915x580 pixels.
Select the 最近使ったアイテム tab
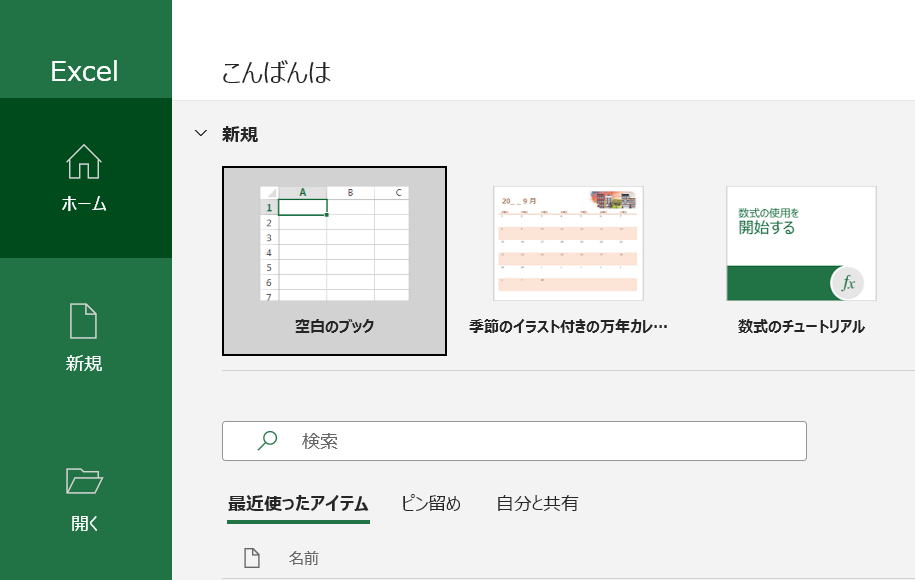tap(297, 503)
